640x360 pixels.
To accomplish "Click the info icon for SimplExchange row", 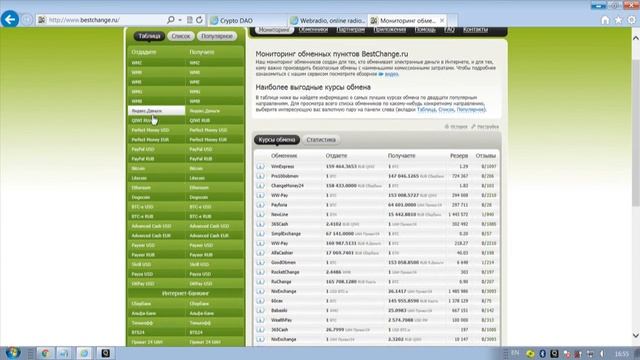I will point(260,234).
